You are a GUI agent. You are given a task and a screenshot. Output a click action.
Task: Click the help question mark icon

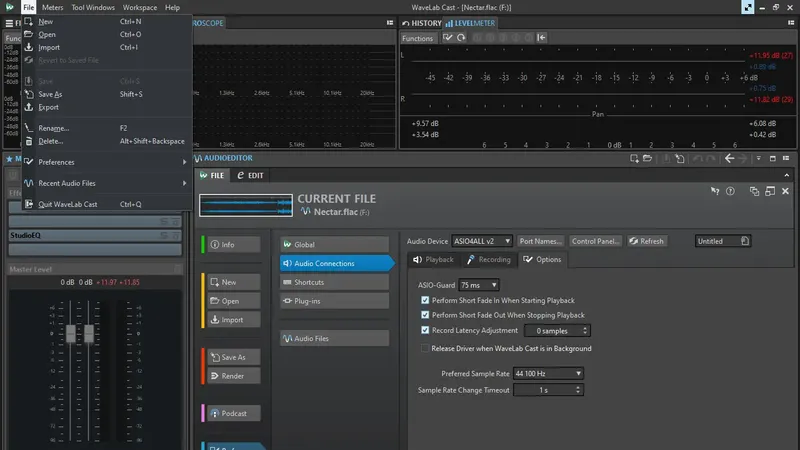(730, 191)
